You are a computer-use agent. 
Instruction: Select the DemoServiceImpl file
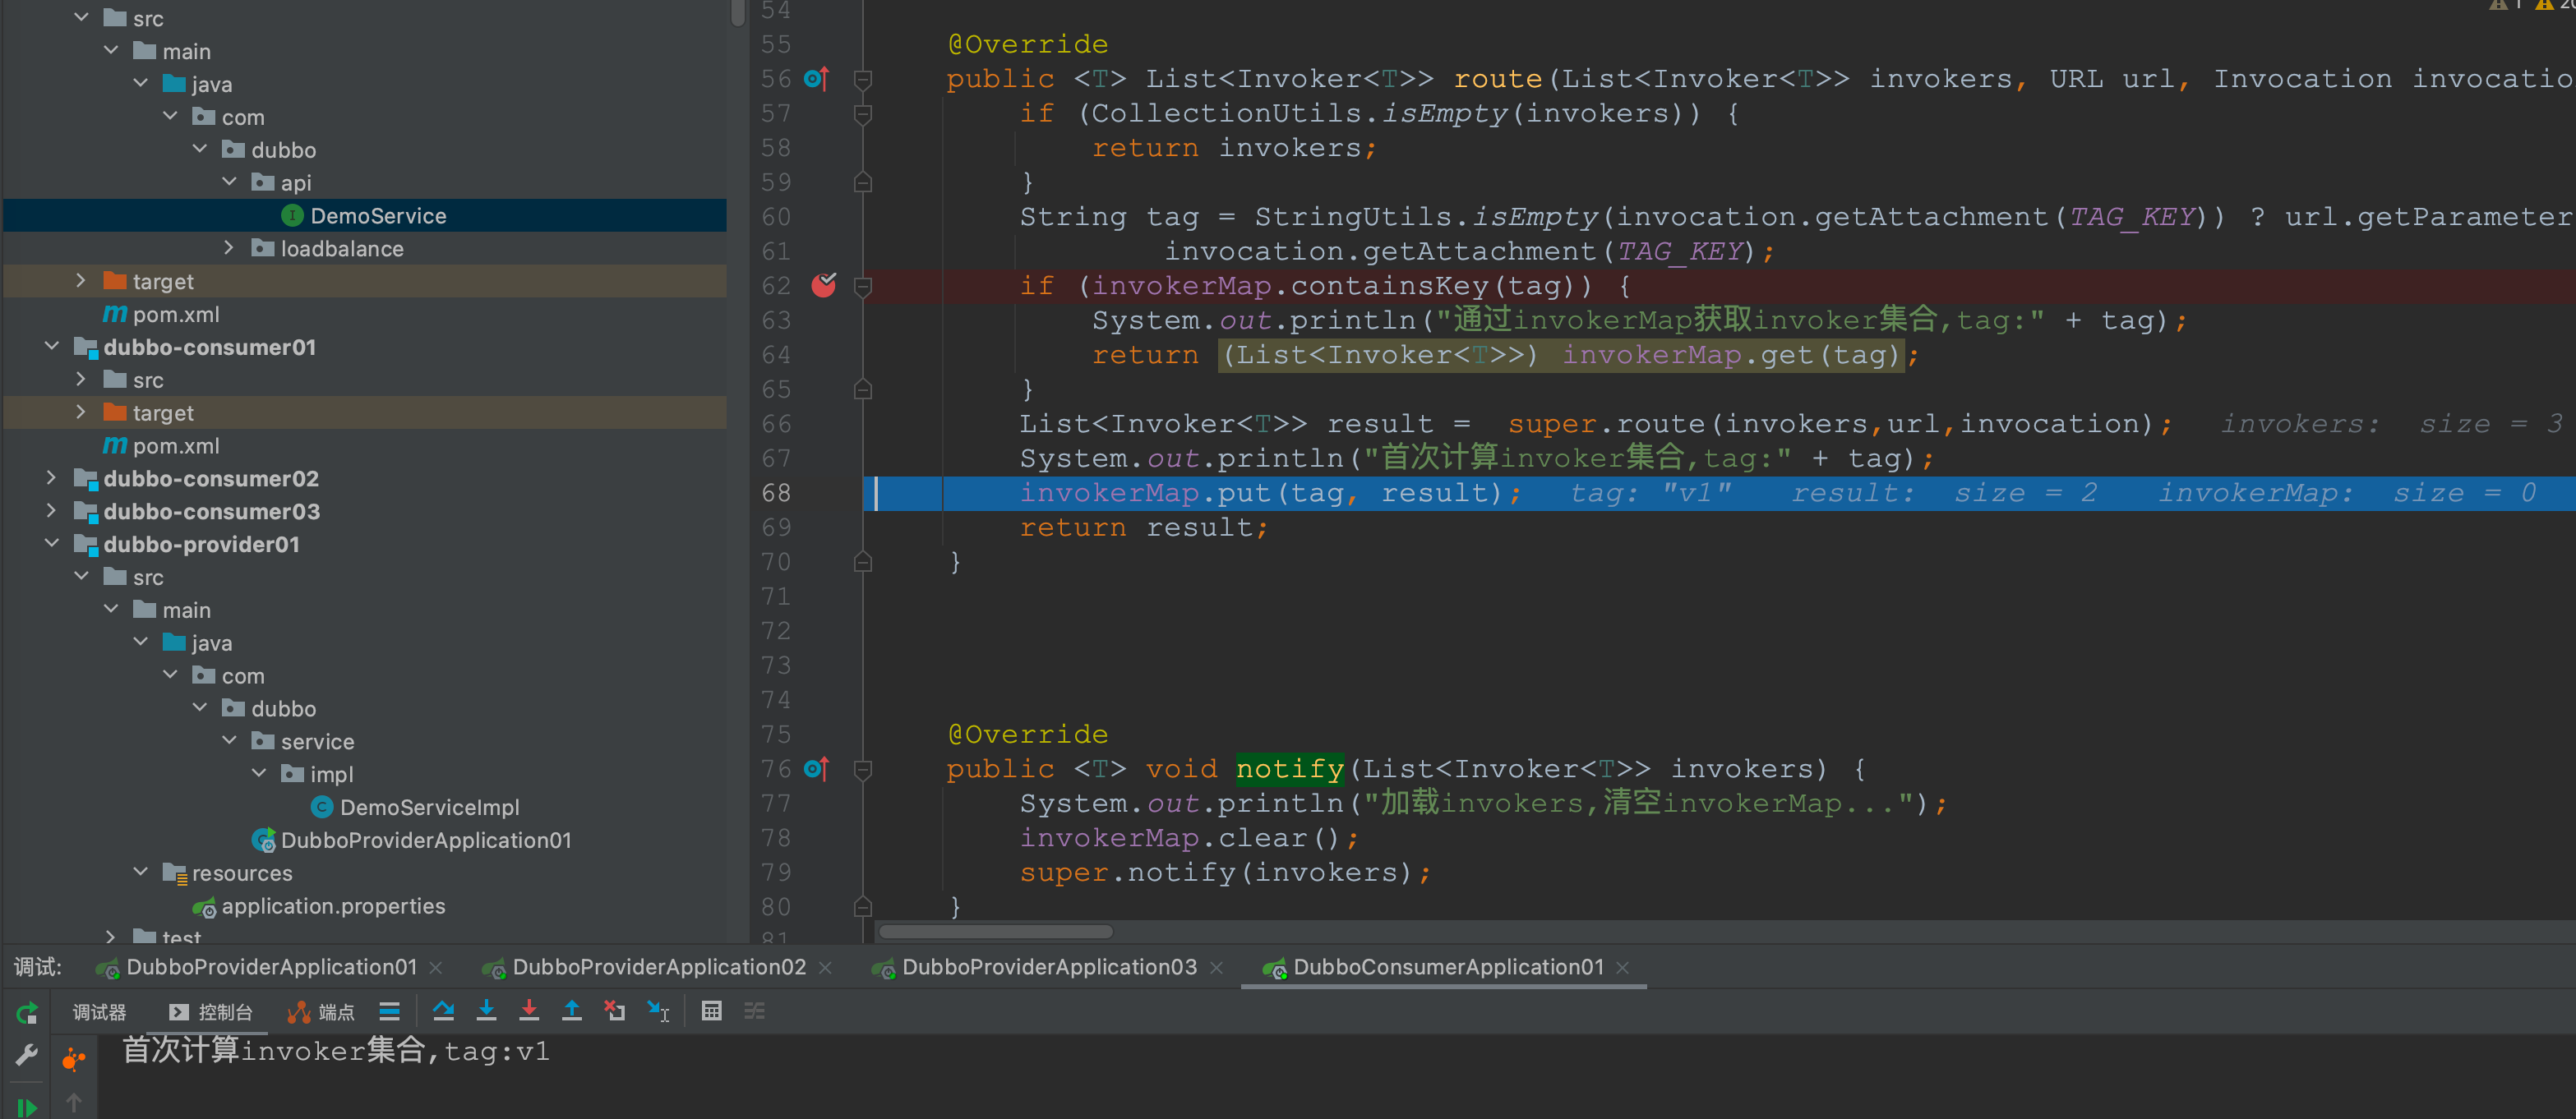(x=429, y=806)
